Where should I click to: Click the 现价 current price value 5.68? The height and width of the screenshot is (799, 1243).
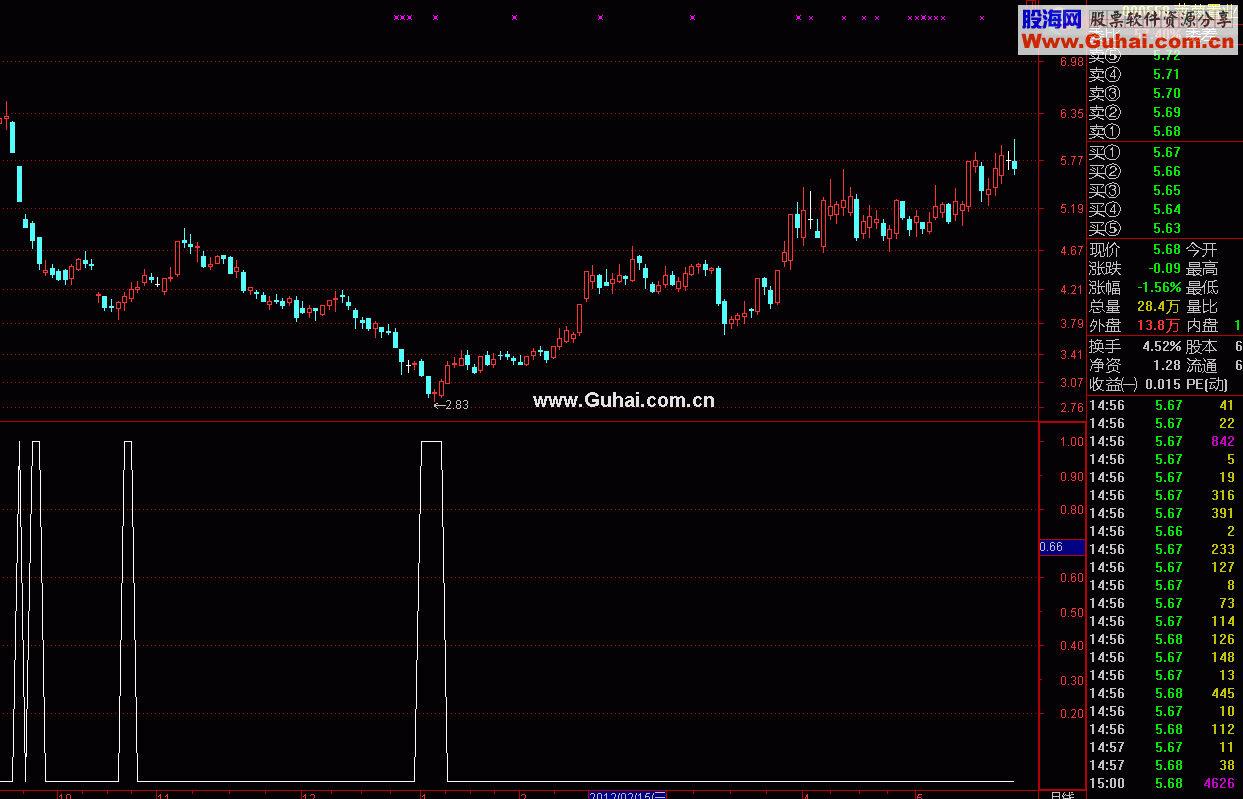click(x=1166, y=249)
